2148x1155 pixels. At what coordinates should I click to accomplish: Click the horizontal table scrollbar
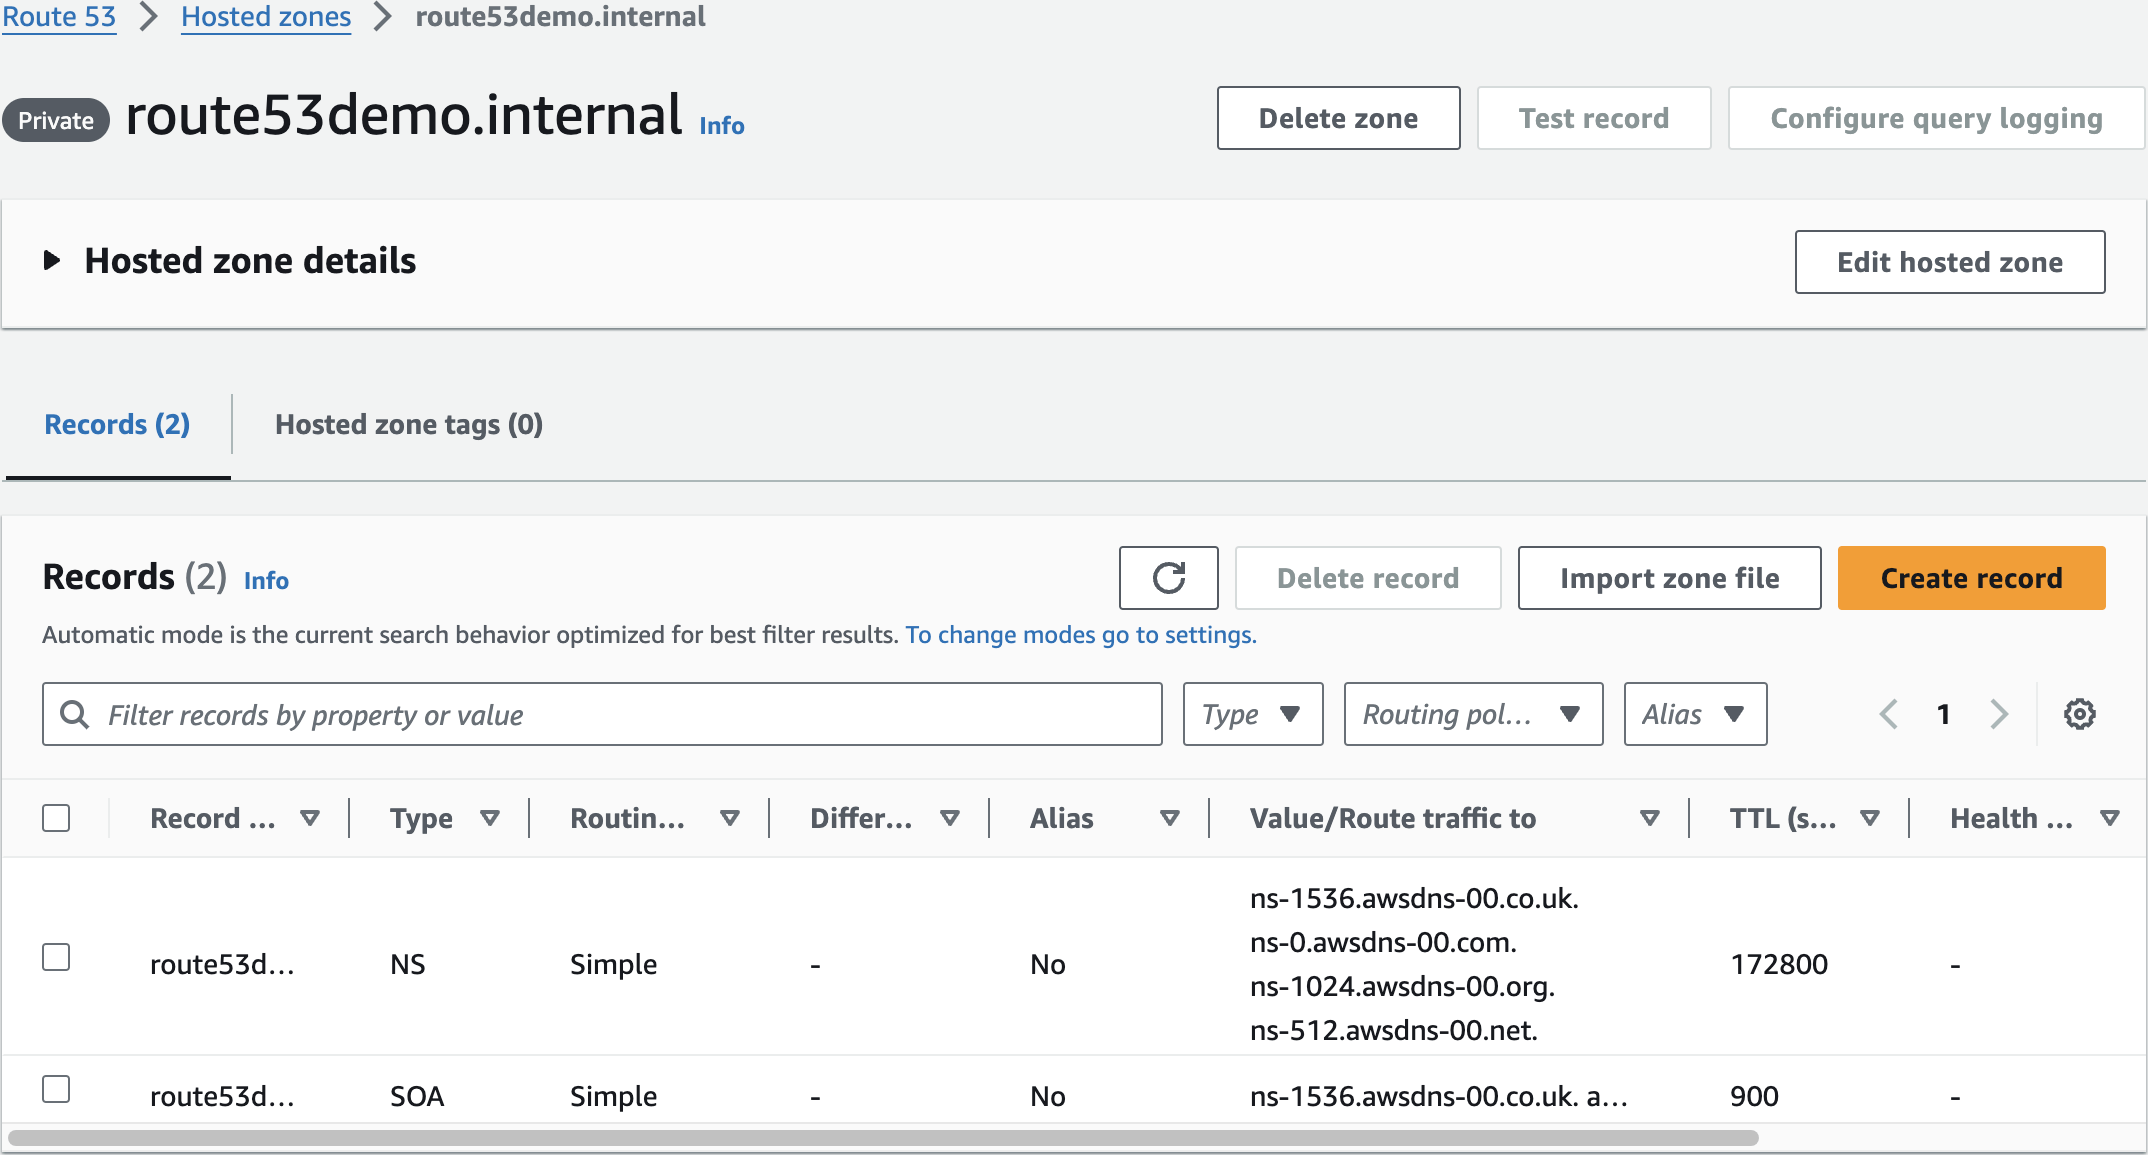coord(882,1138)
